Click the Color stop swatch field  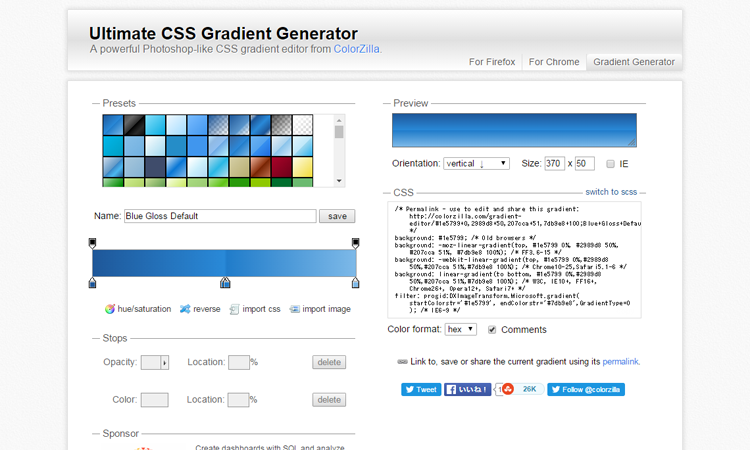154,400
